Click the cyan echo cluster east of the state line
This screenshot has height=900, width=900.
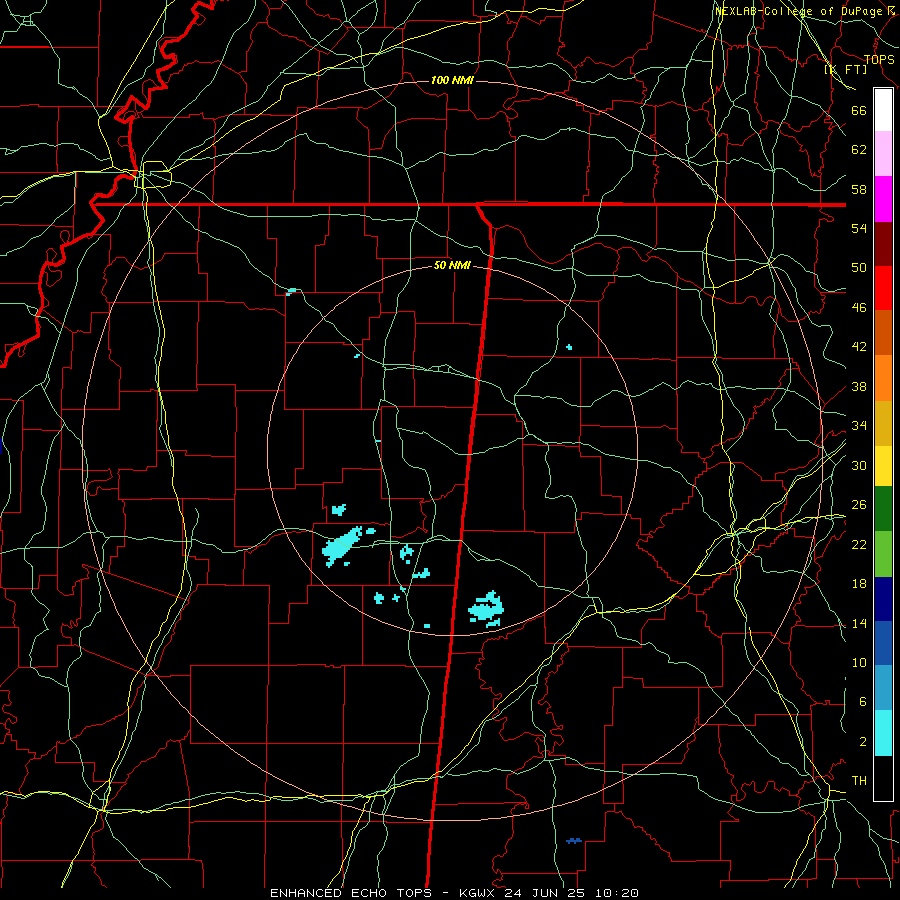(487, 608)
